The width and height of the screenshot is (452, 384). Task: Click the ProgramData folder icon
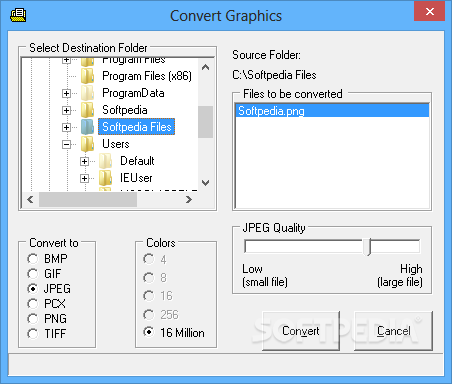88,93
